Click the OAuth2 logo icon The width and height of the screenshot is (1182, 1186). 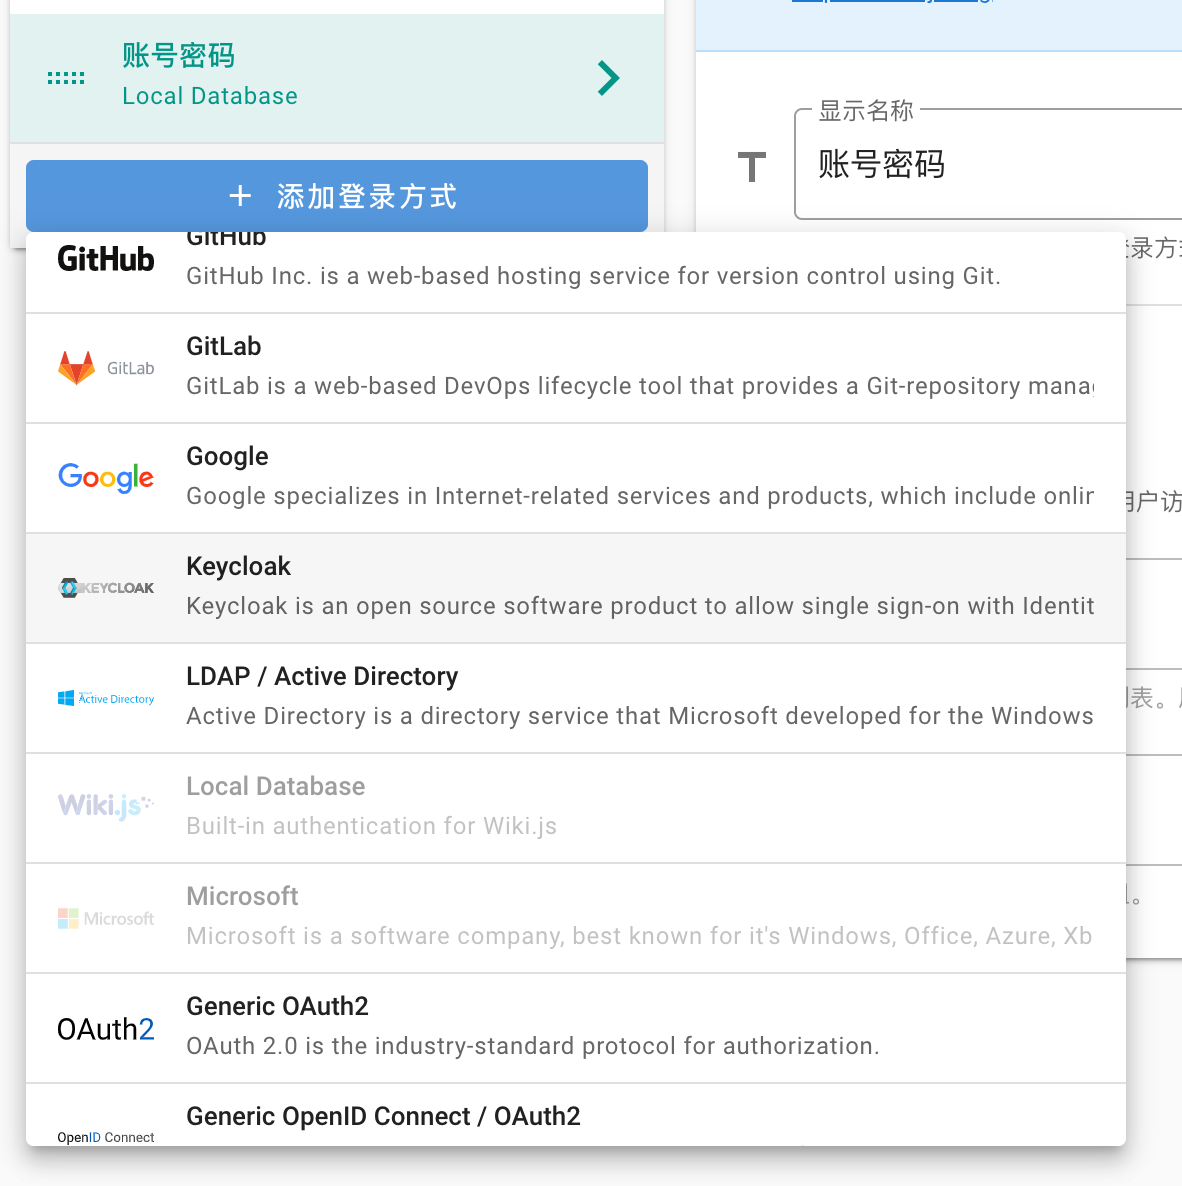point(106,1028)
